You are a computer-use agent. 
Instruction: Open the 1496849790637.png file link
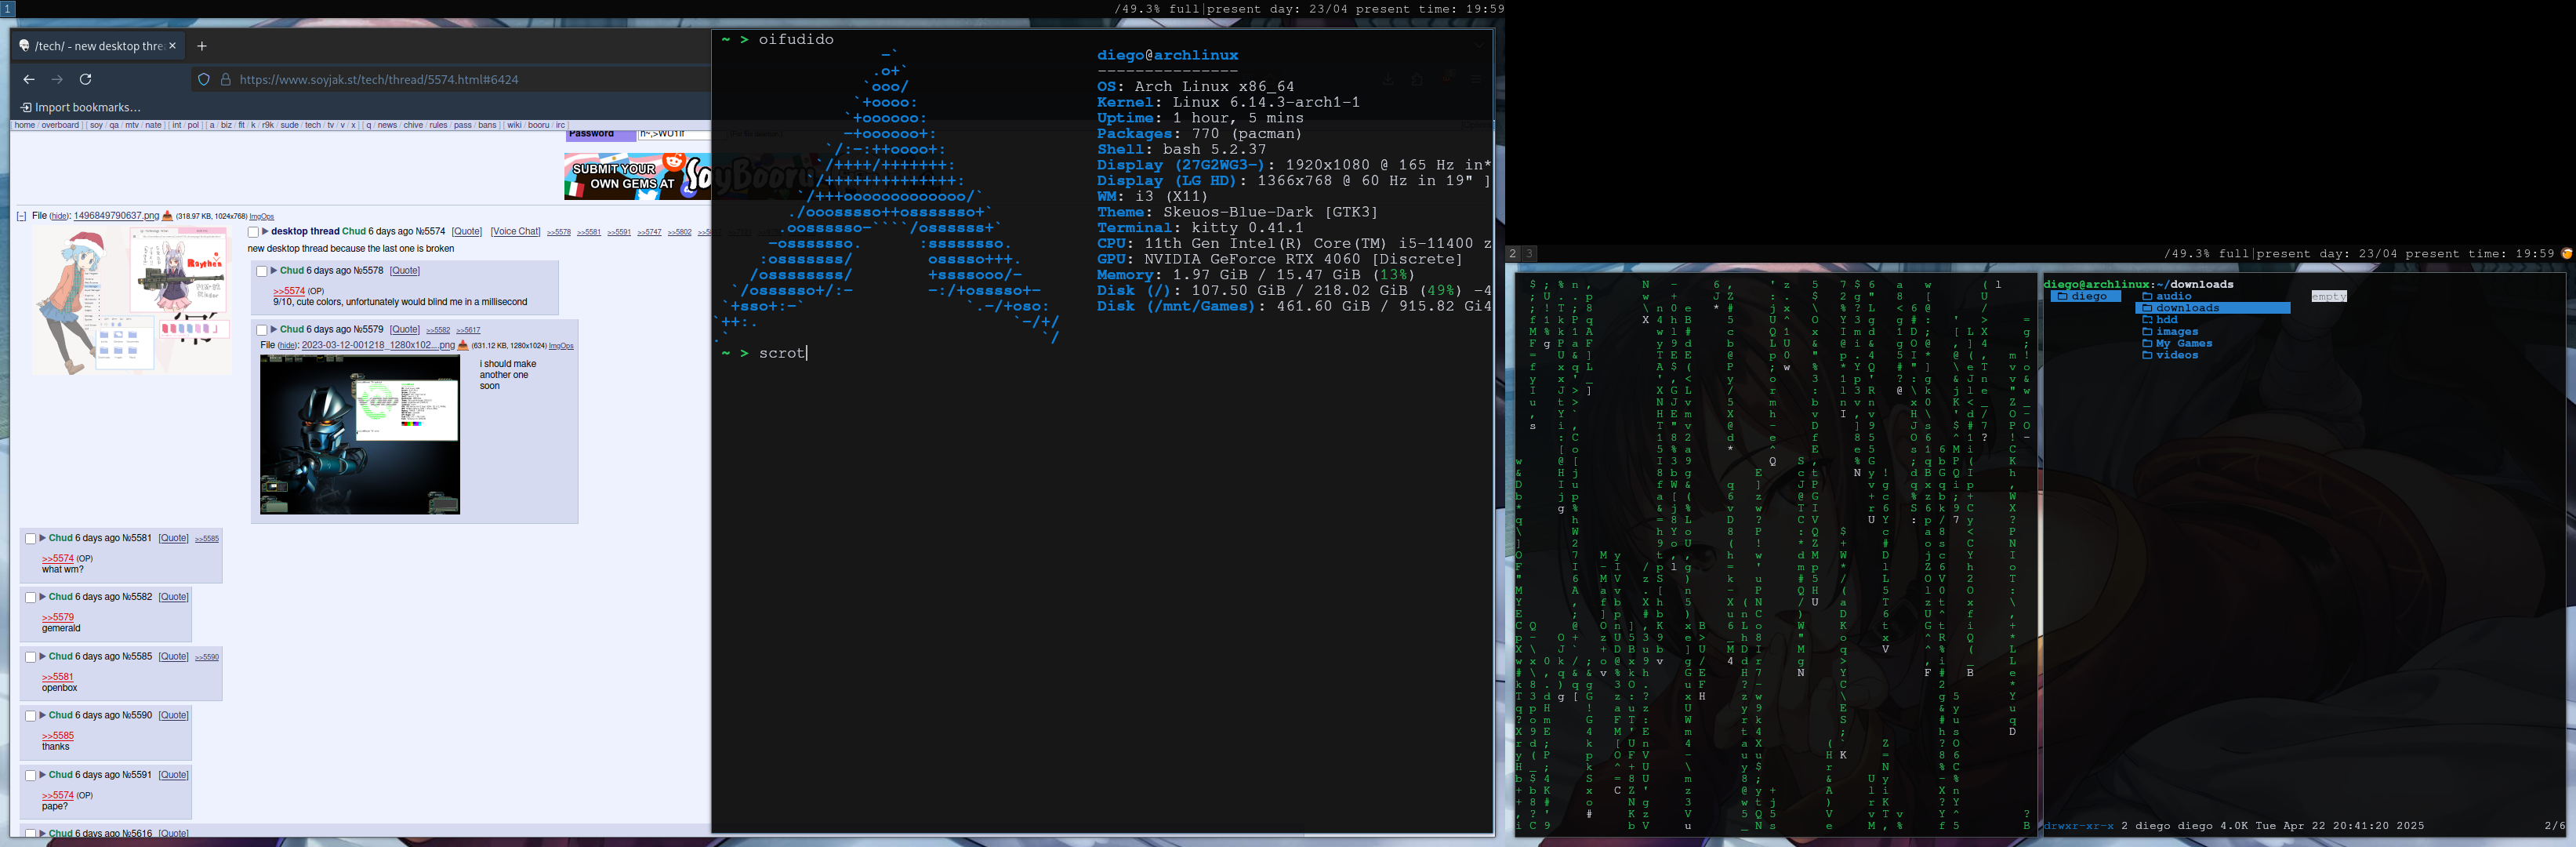[116, 216]
